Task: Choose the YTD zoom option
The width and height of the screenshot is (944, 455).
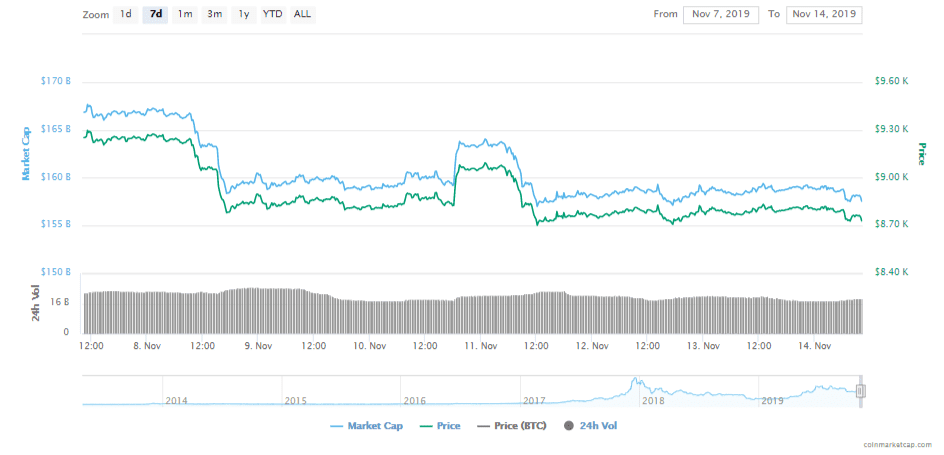Action: pyautogui.click(x=272, y=14)
